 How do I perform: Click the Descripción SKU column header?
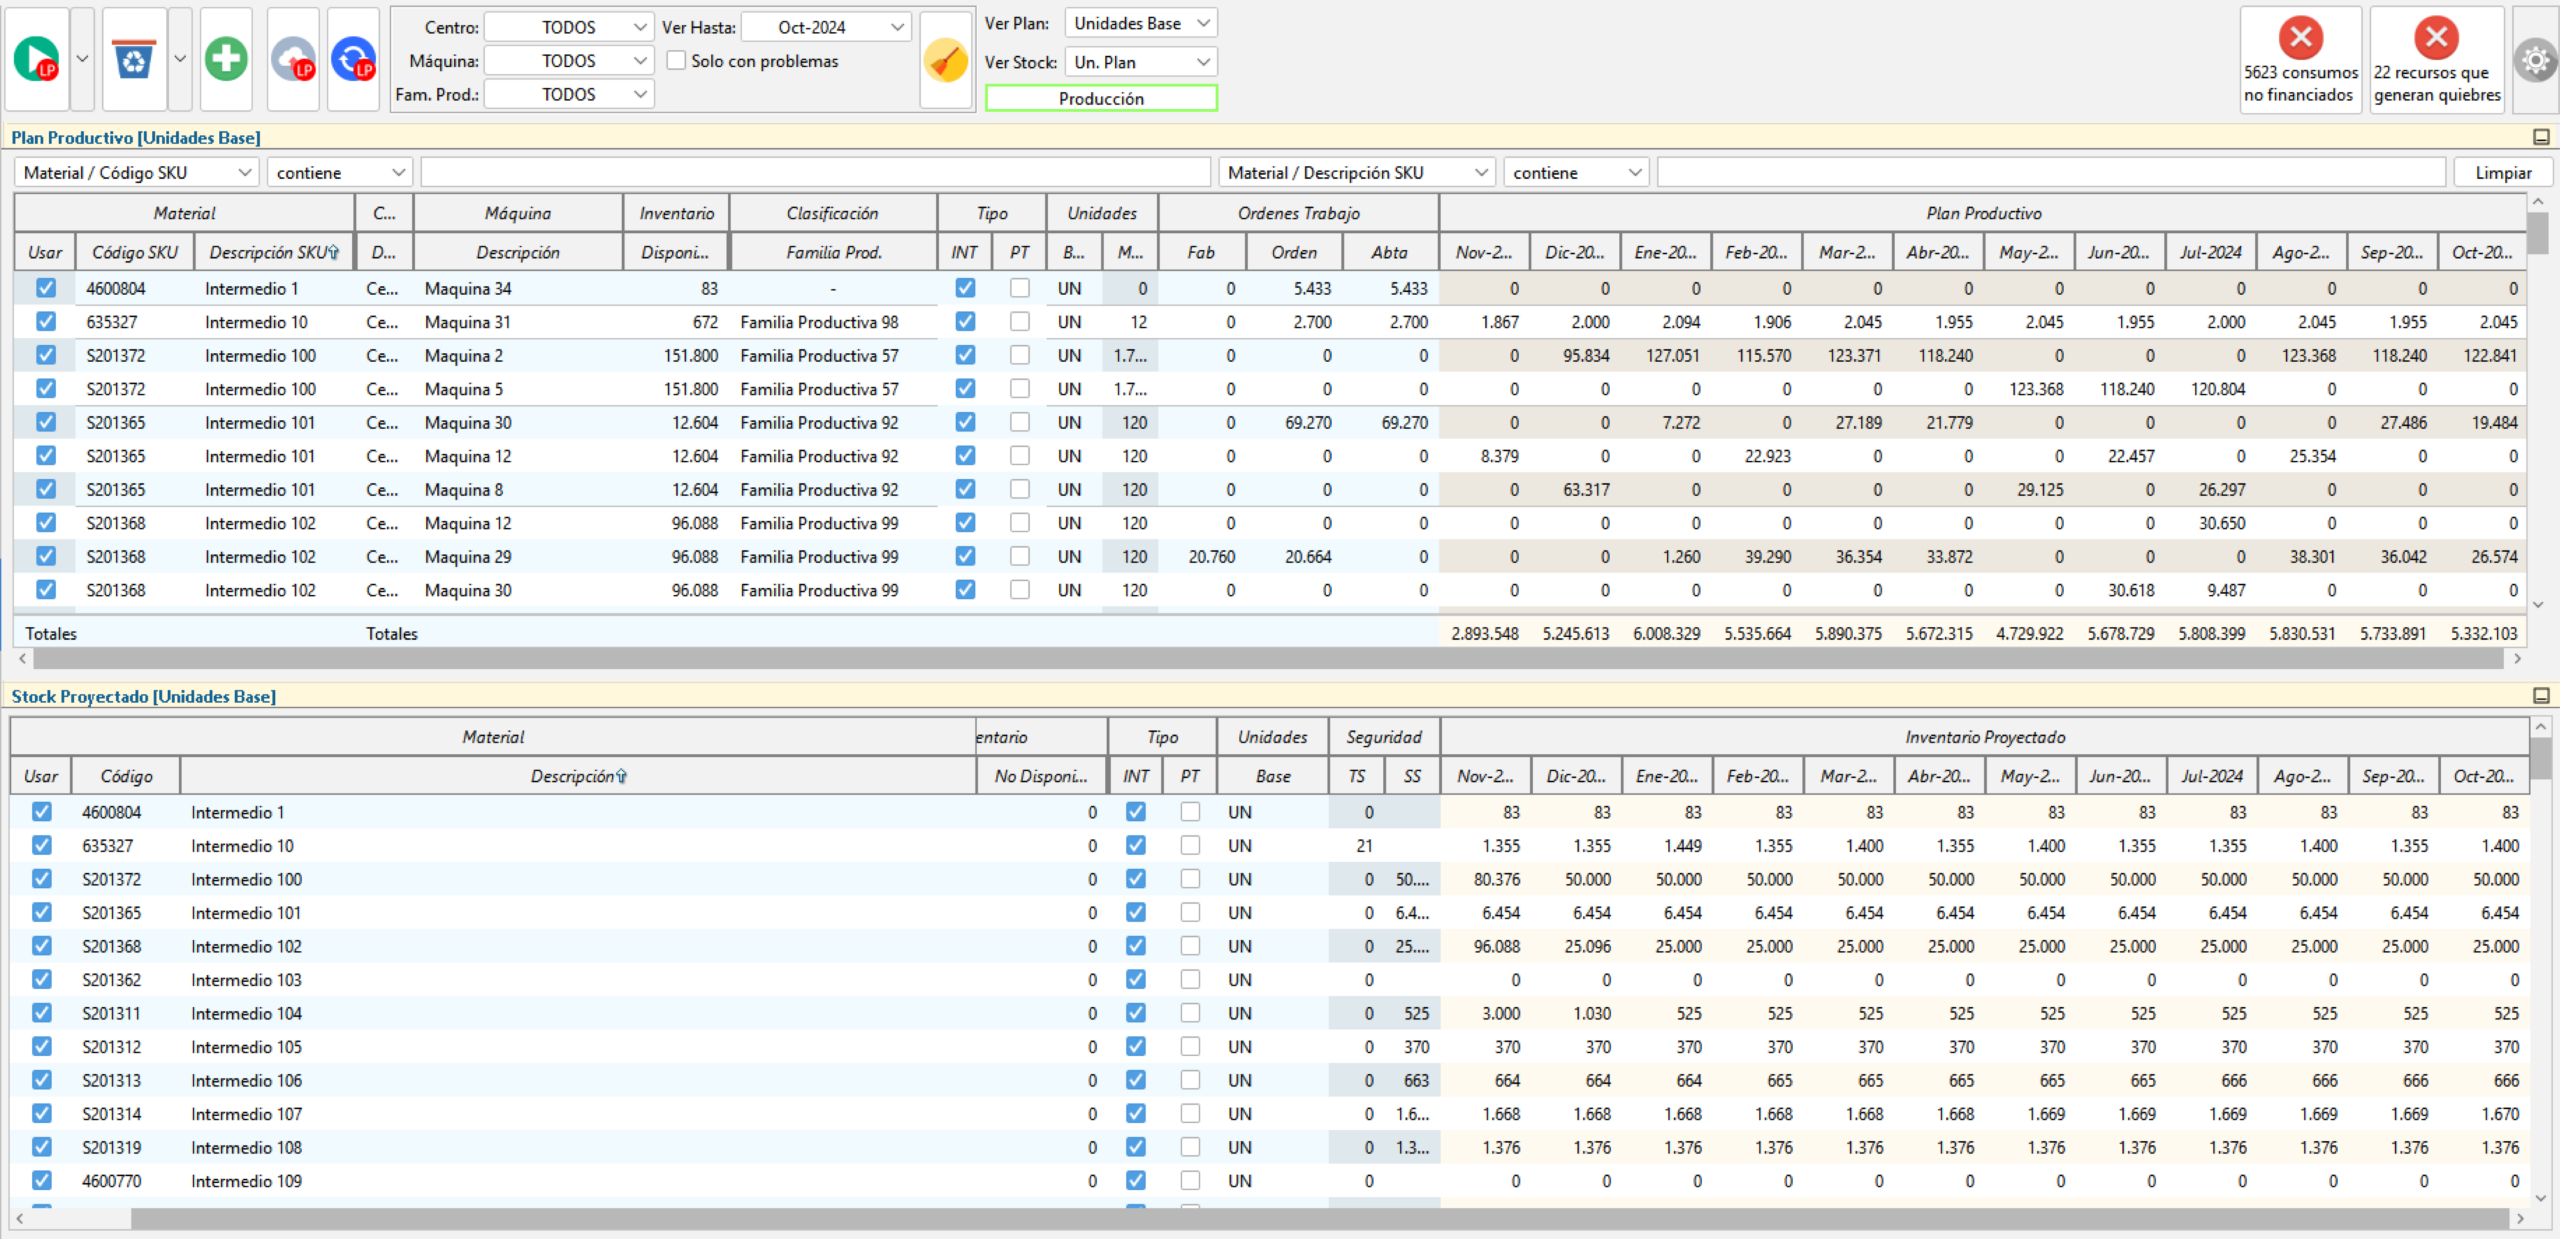click(x=273, y=253)
